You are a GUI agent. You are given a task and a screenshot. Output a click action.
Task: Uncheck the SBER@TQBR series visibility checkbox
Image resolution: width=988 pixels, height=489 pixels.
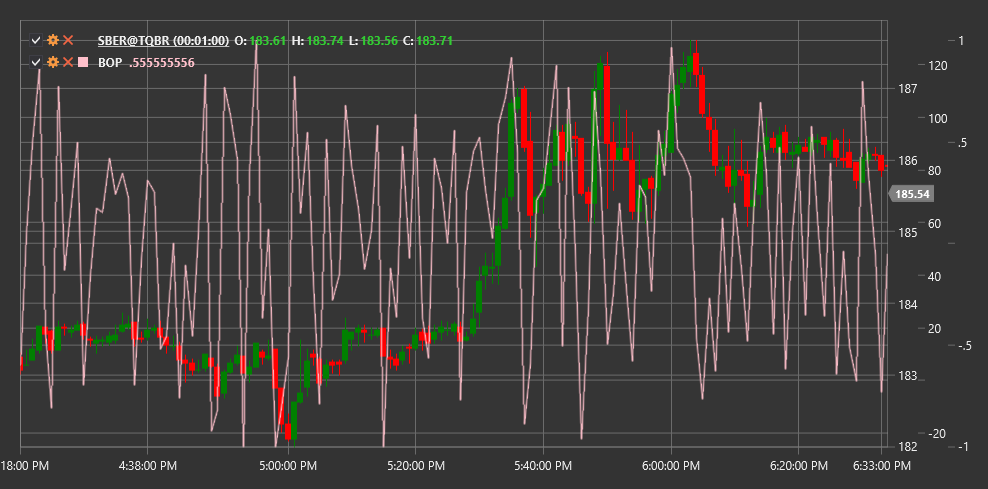[x=36, y=41]
